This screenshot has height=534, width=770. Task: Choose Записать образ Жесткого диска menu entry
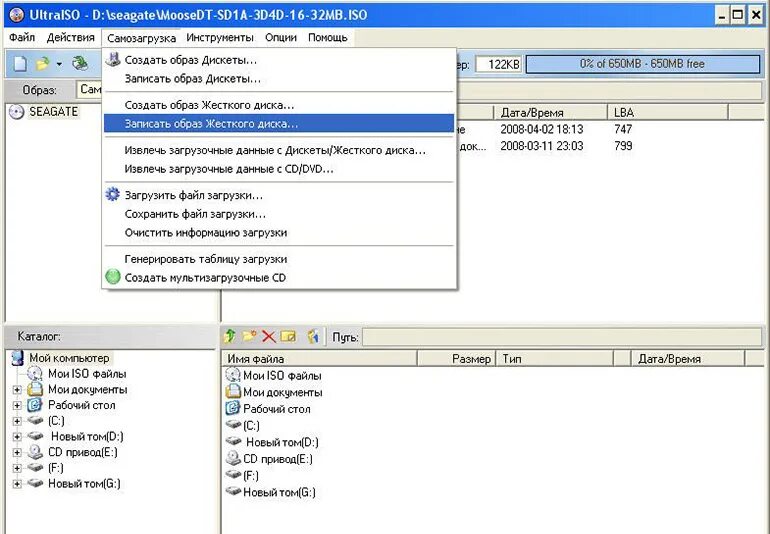pos(279,123)
